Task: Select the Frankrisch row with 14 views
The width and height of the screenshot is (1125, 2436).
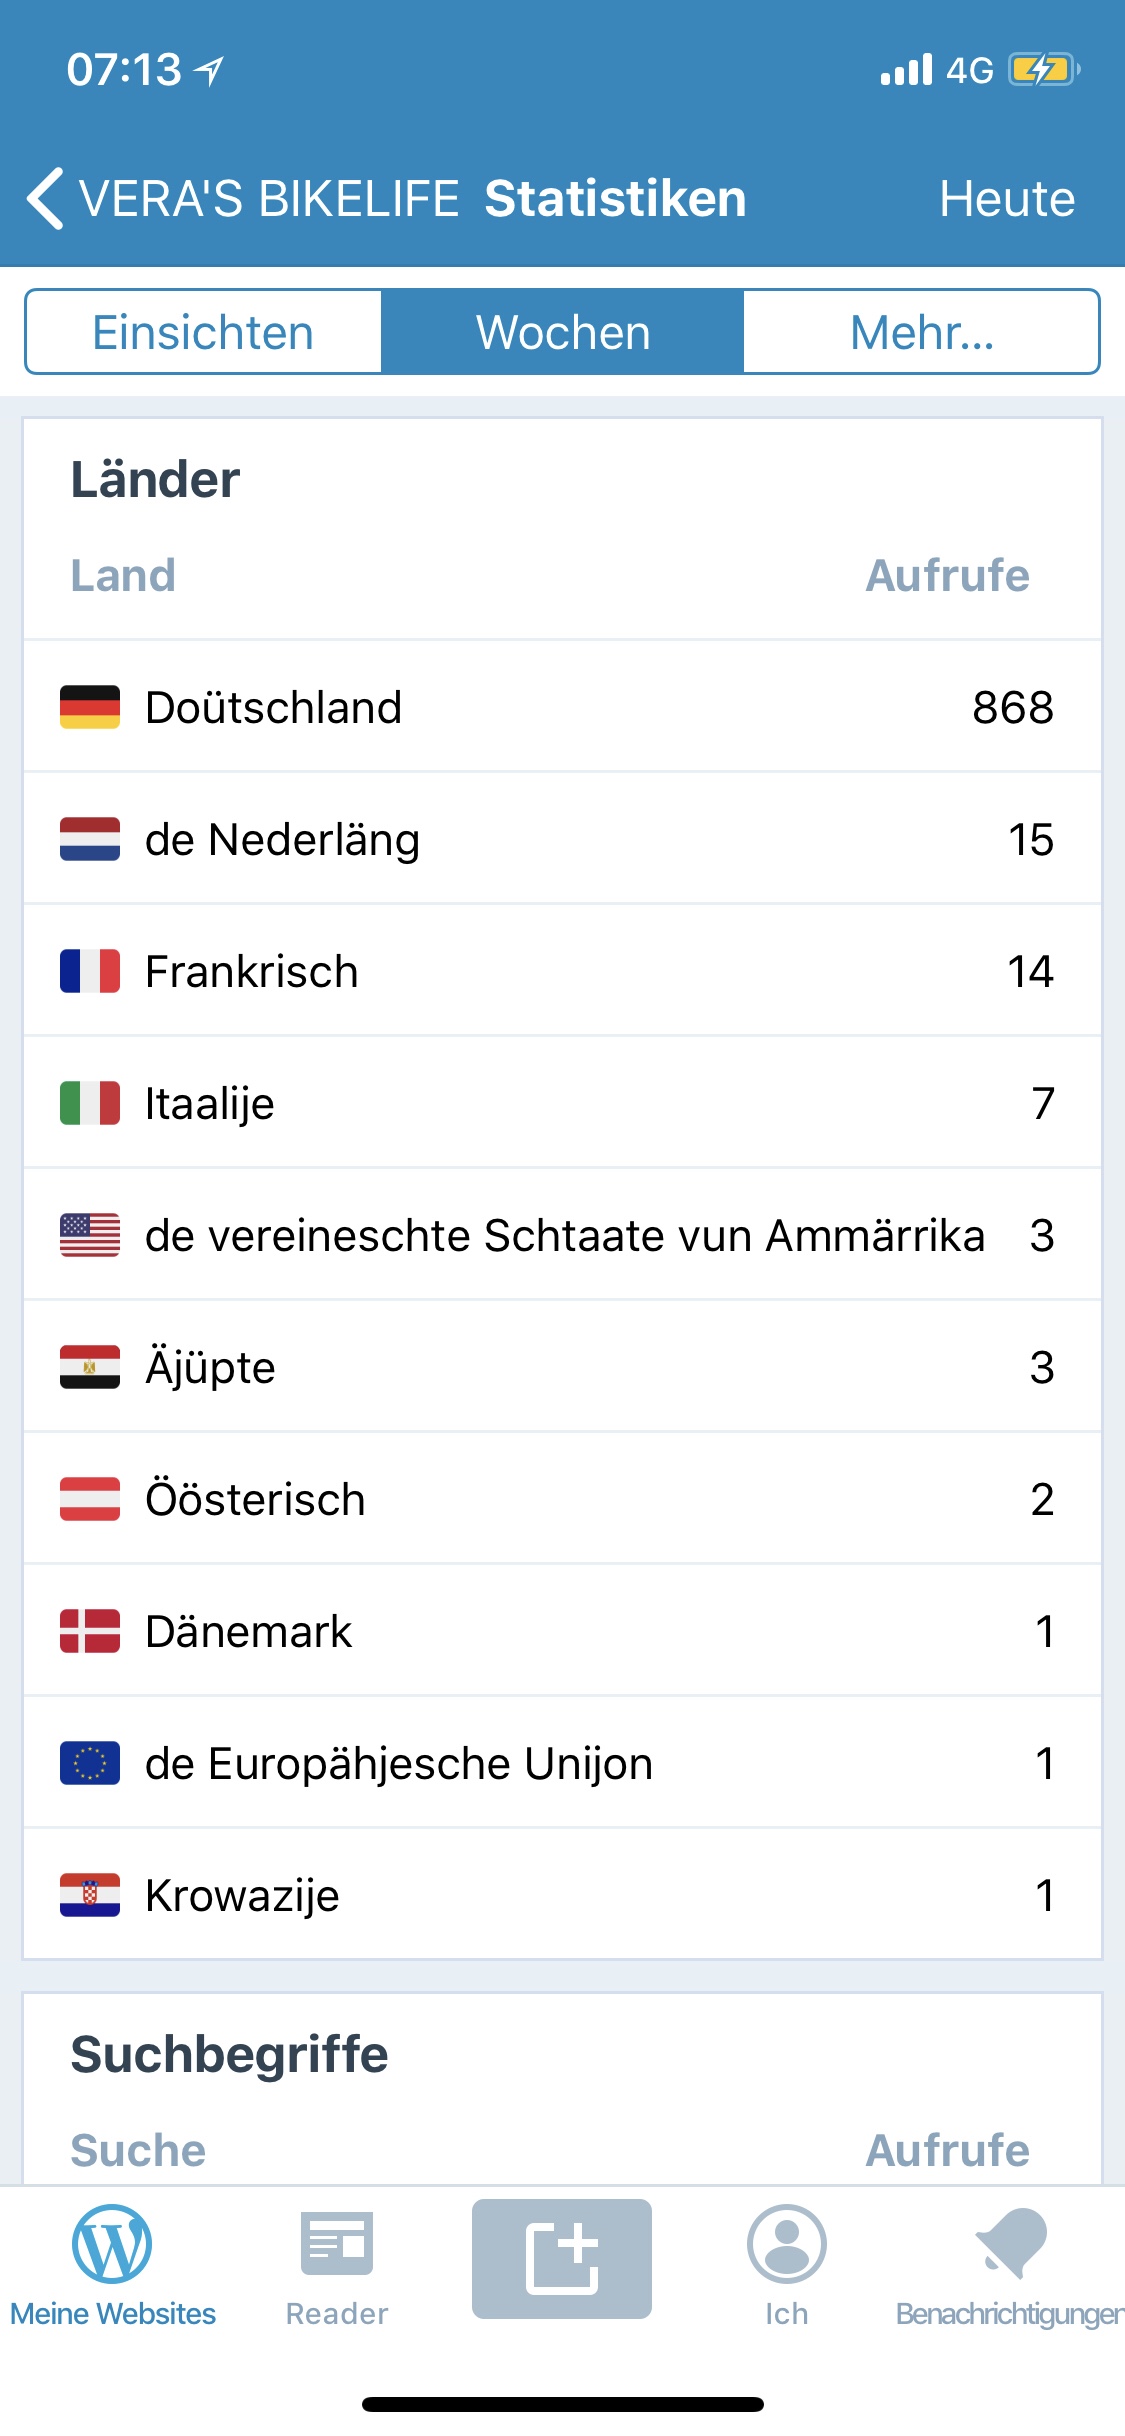Action: 560,971
